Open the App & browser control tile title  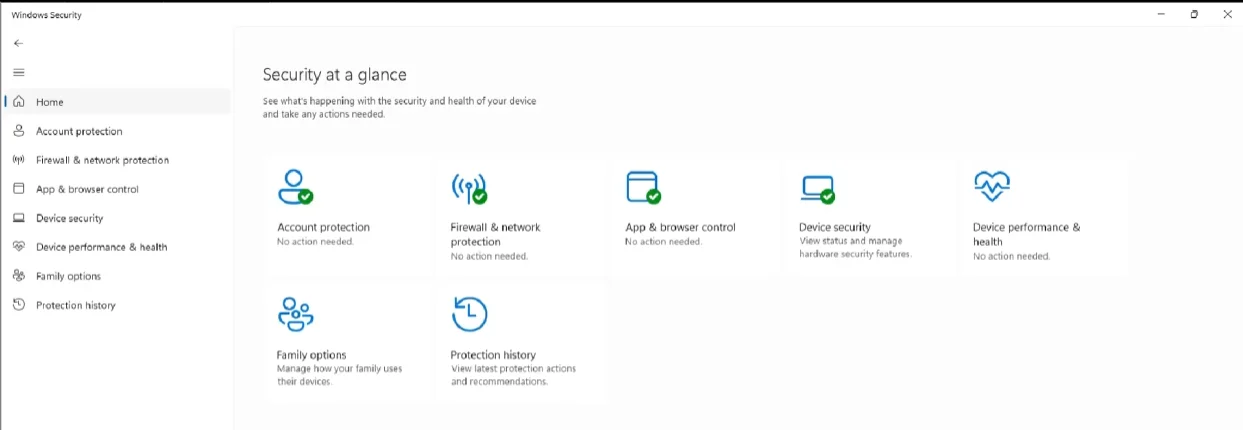click(x=680, y=227)
